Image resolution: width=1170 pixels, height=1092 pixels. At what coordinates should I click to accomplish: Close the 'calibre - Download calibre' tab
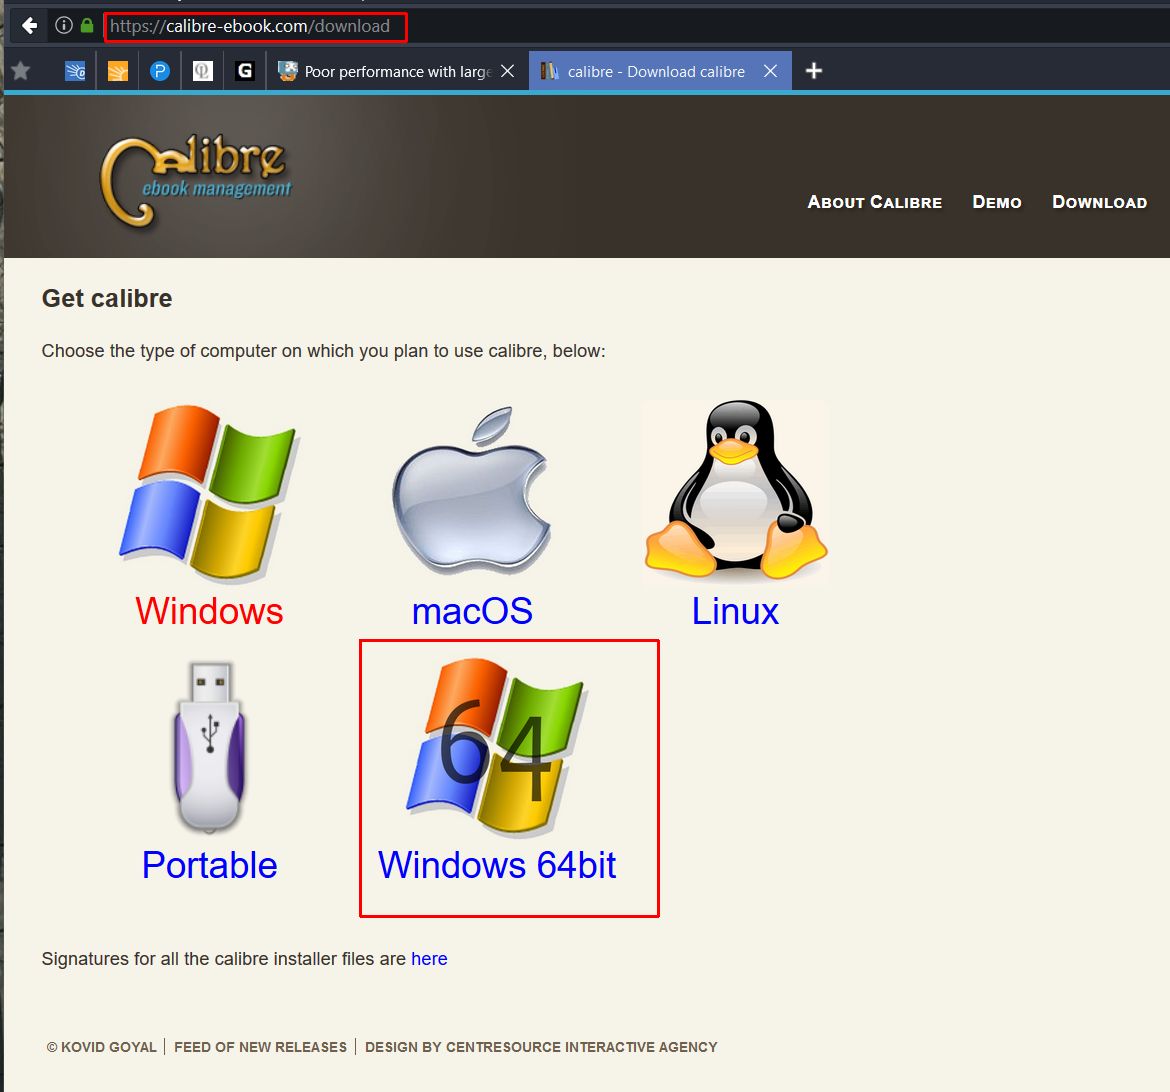(771, 71)
